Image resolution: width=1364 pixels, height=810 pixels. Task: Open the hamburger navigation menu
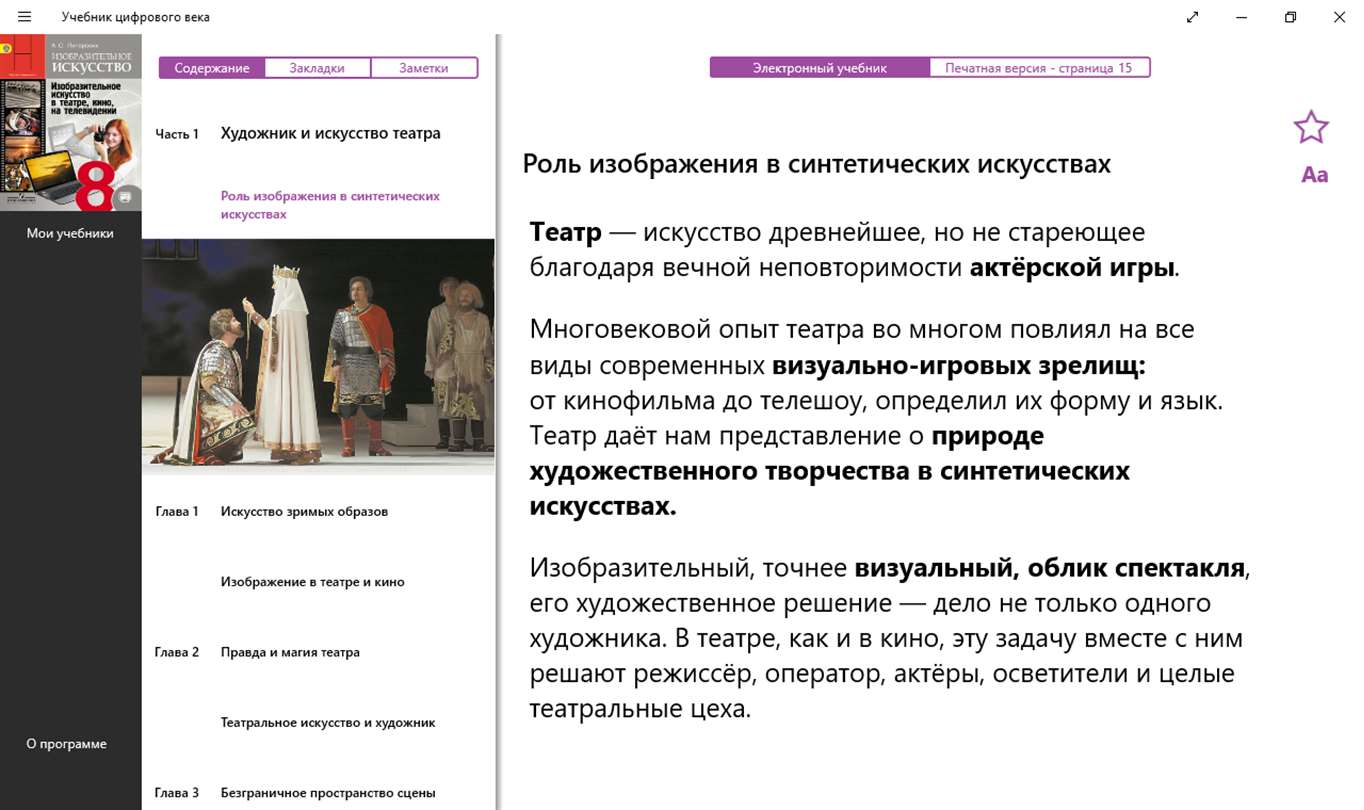(25, 17)
